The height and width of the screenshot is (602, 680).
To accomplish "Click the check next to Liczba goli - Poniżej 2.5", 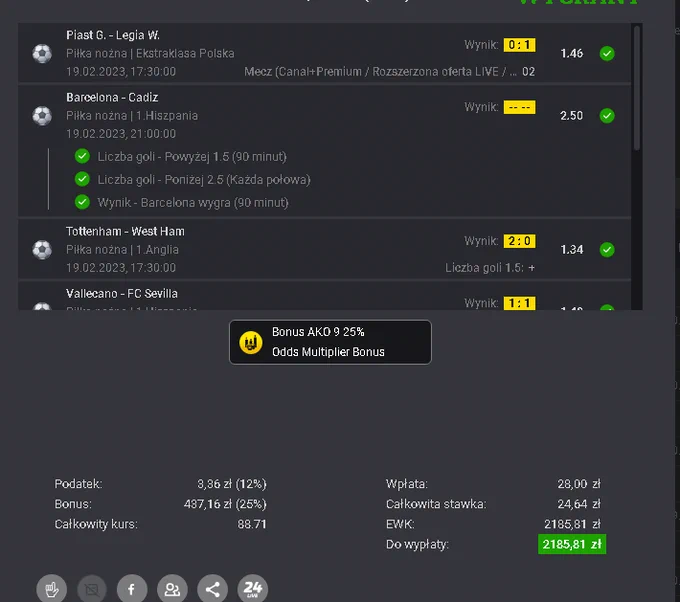I will point(82,179).
